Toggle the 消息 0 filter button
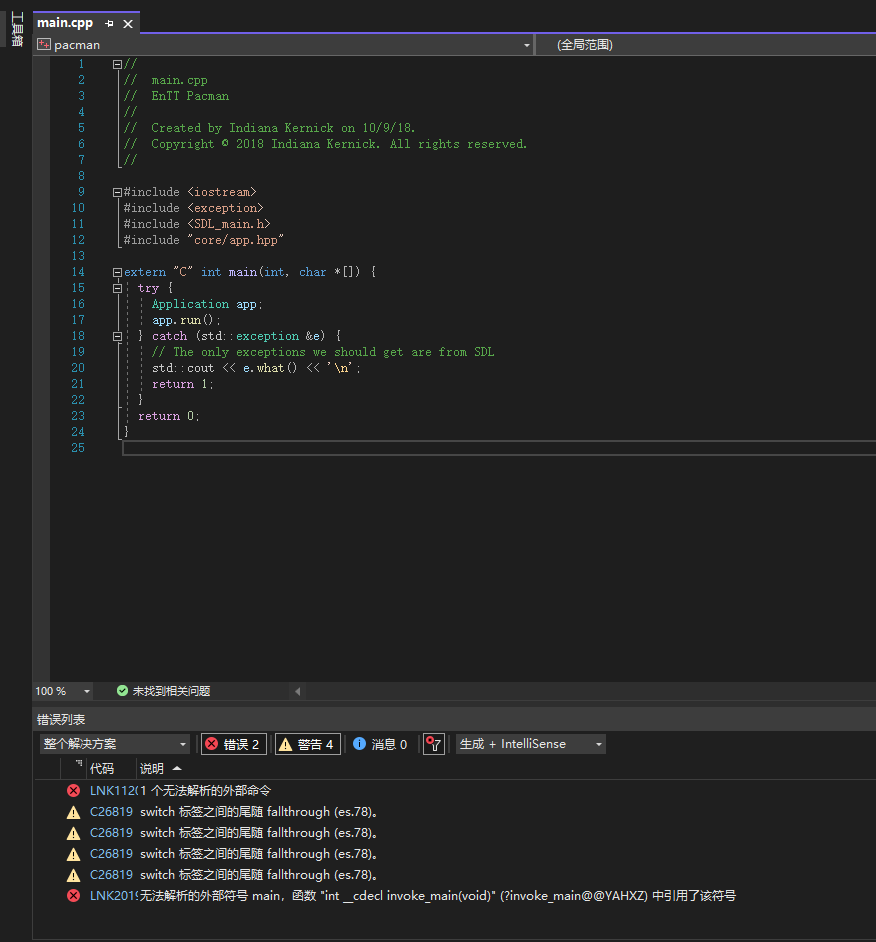The height and width of the screenshot is (942, 876). [380, 744]
